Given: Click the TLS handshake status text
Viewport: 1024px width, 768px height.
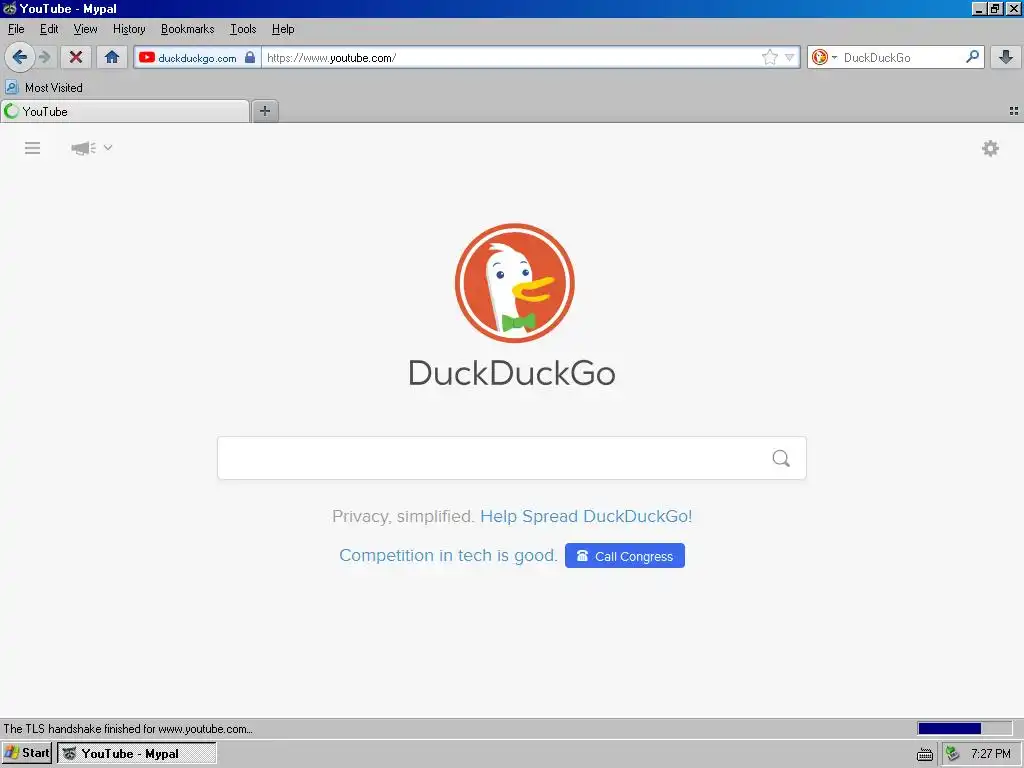Looking at the screenshot, I should (x=128, y=729).
